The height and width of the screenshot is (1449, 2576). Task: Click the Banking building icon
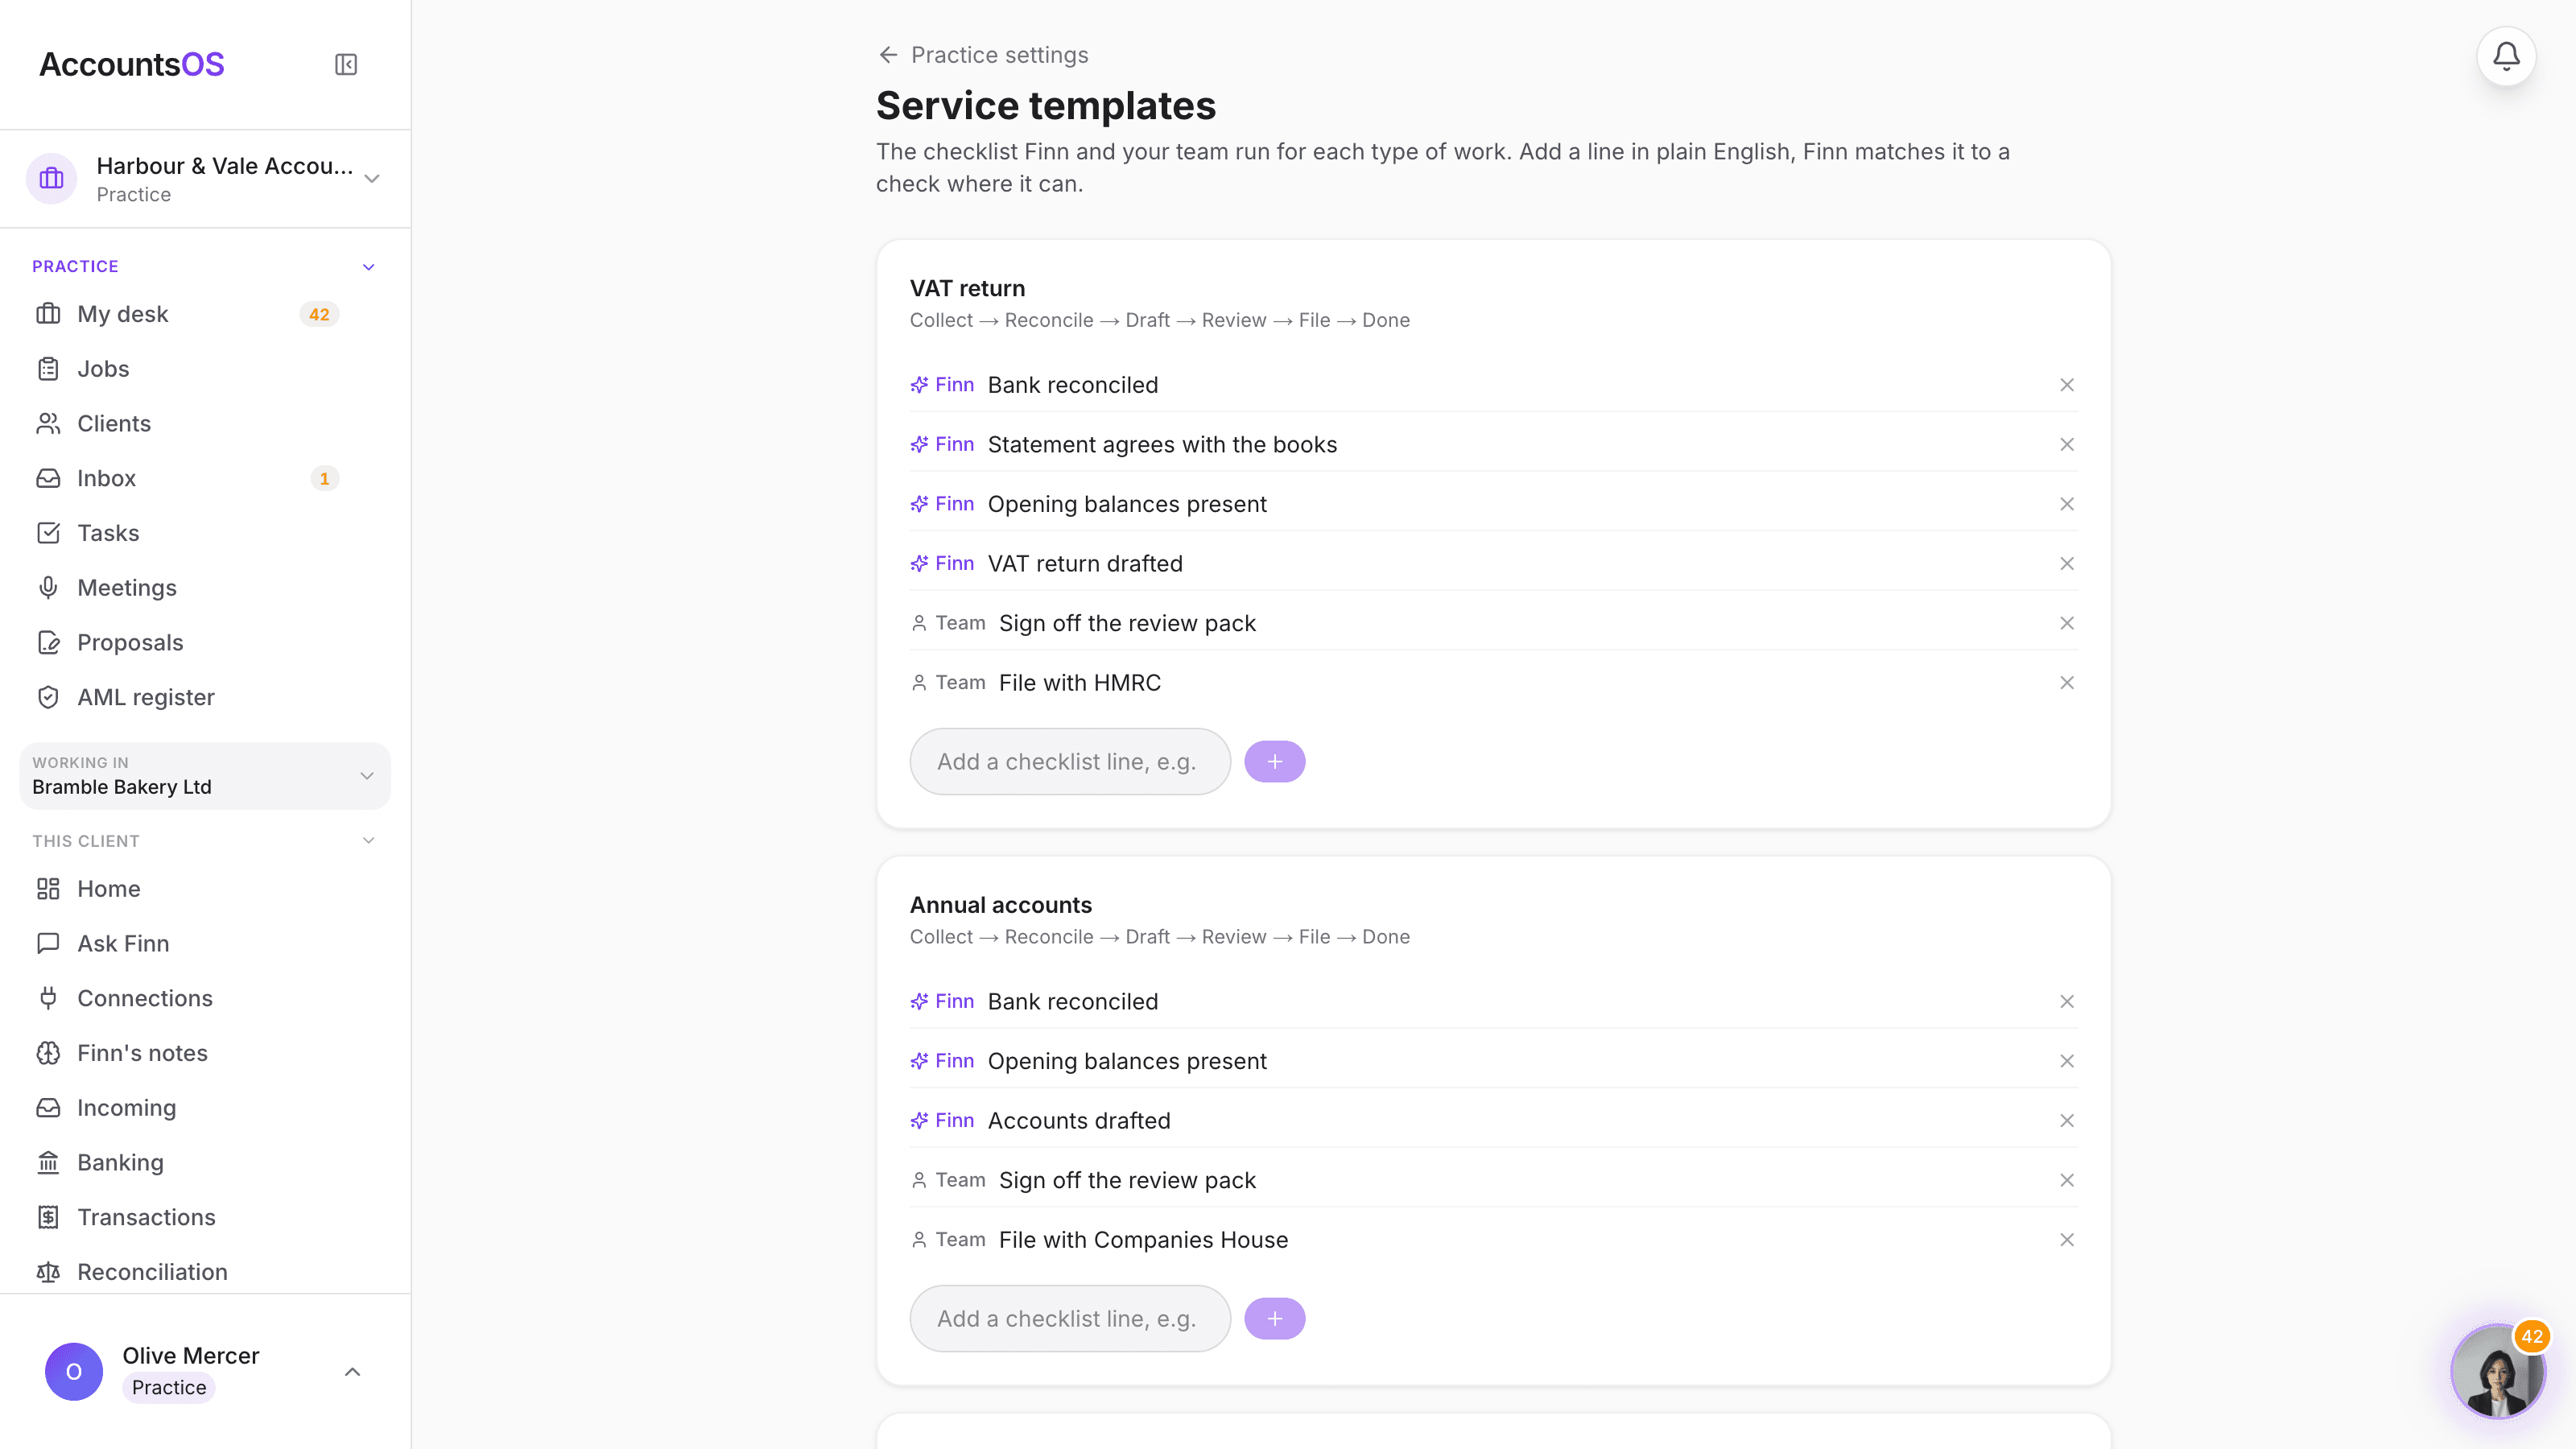tap(48, 1163)
